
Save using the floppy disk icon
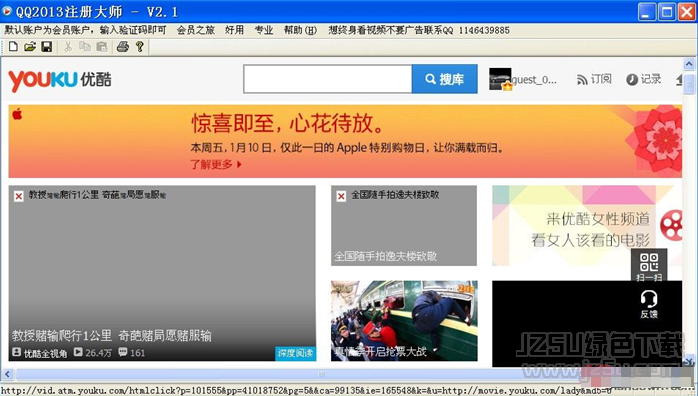click(x=47, y=46)
